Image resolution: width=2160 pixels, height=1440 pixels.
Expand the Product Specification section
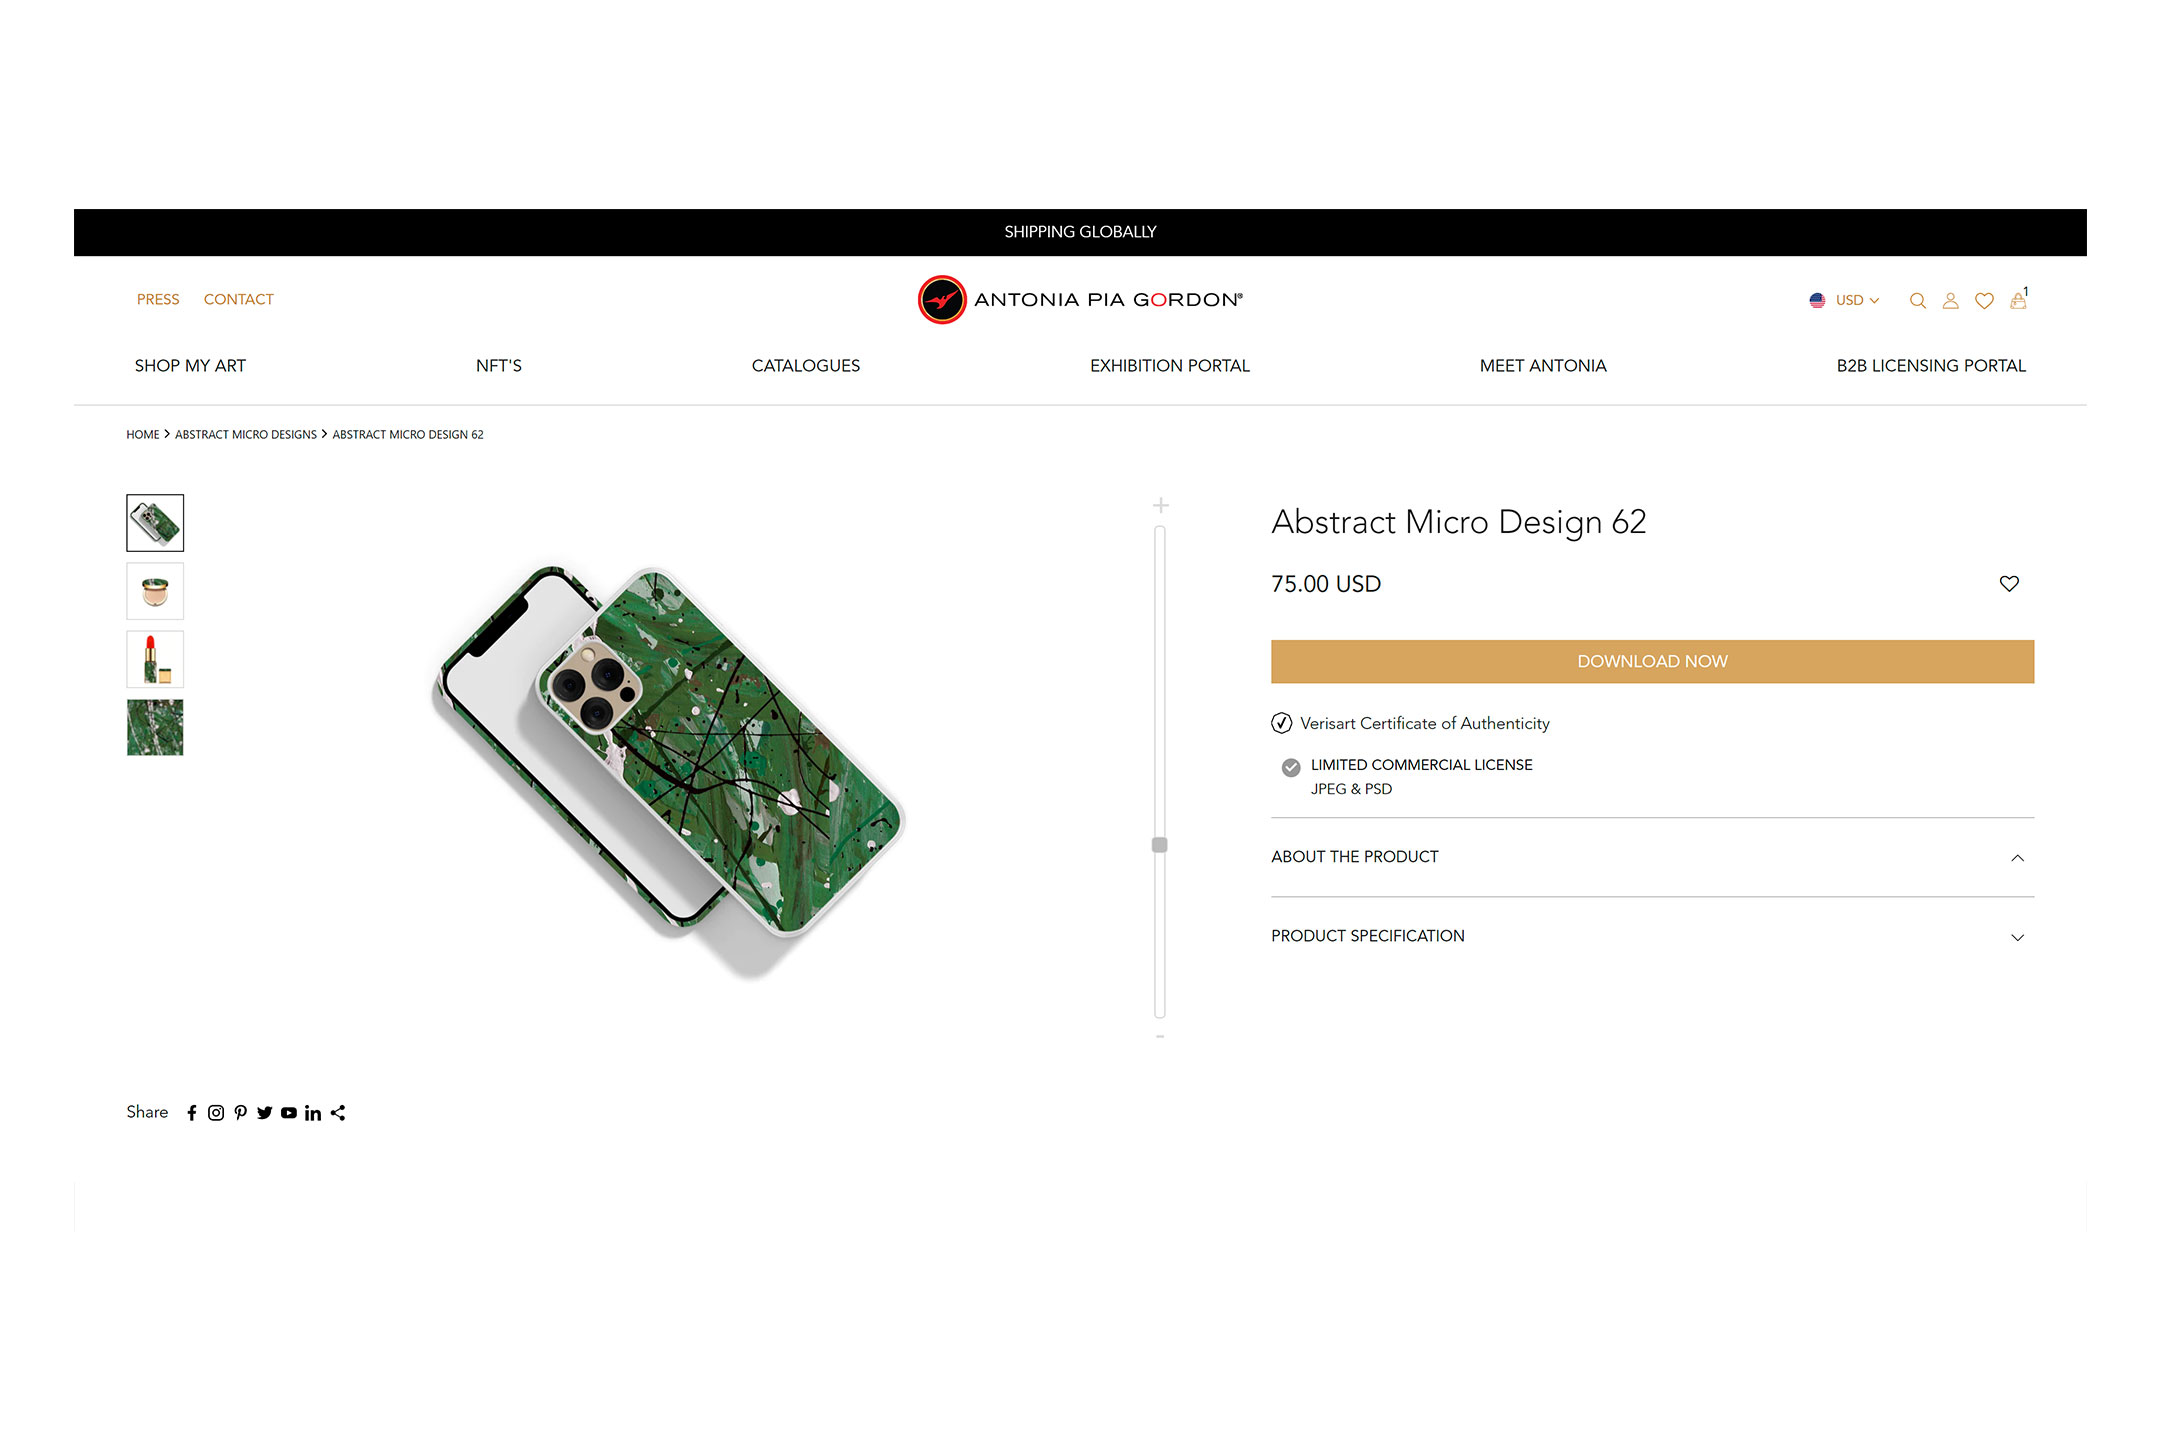point(2017,937)
